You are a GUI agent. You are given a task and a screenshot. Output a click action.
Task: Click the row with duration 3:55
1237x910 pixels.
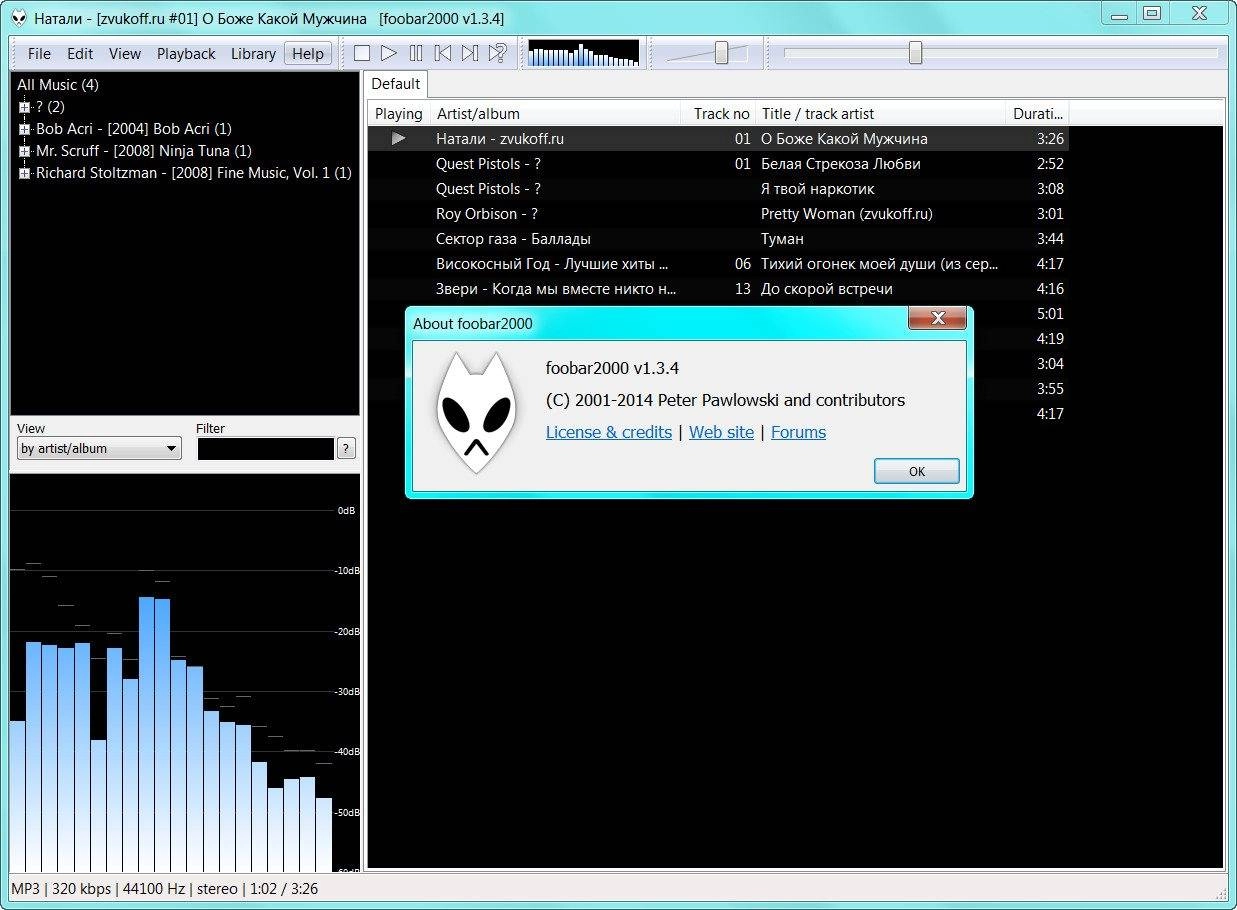point(1050,389)
